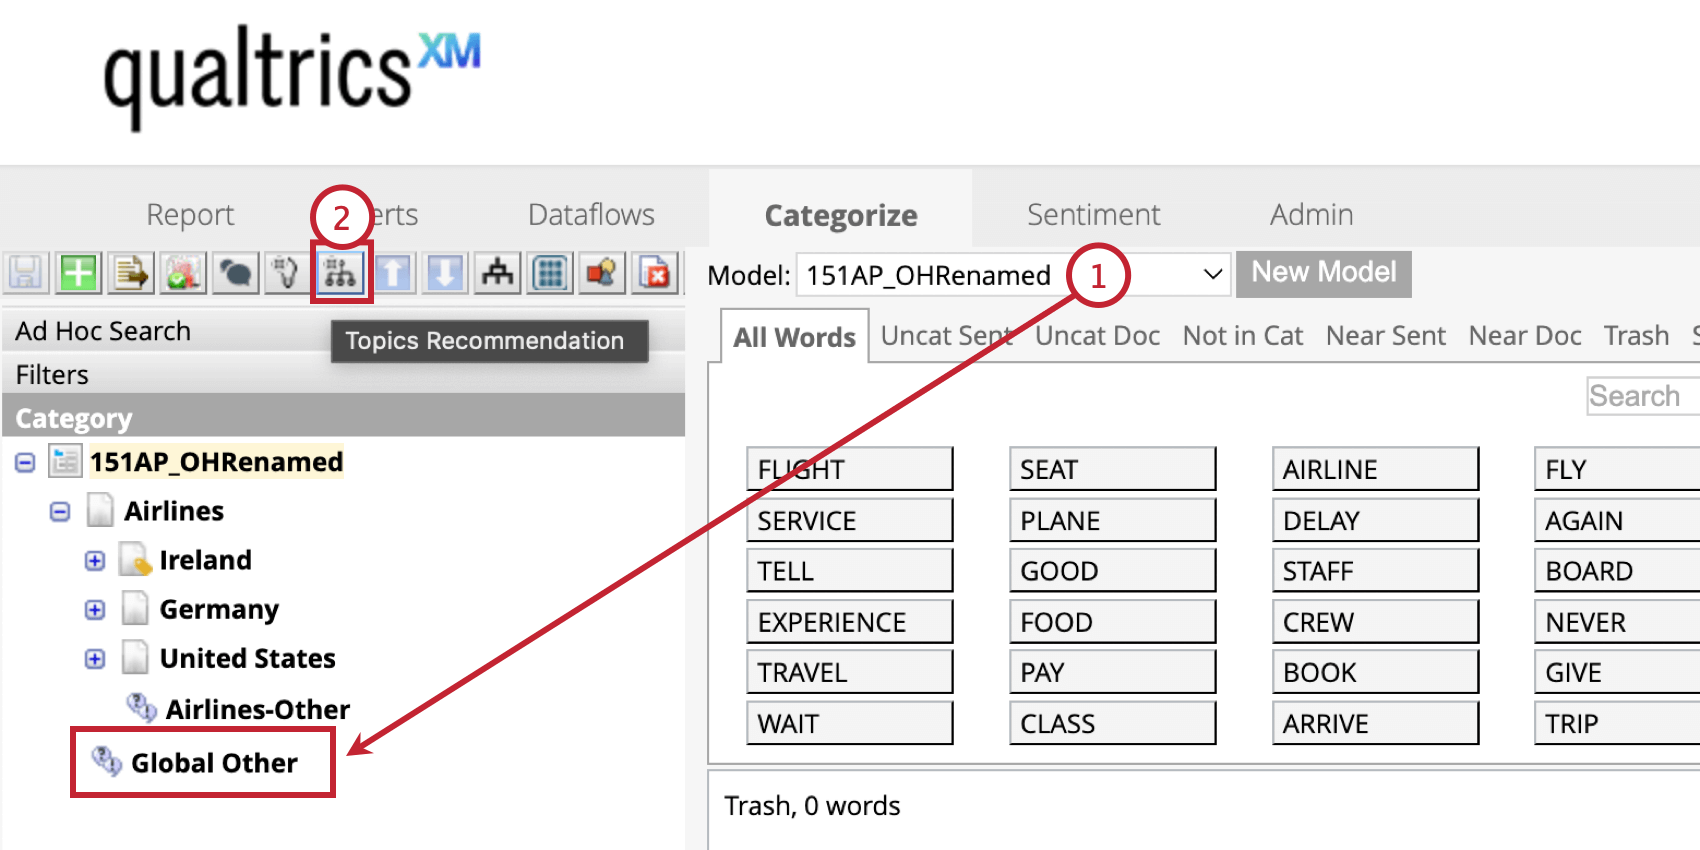Select the Near Doc tab
This screenshot has height=850, width=1700.
[1525, 336]
